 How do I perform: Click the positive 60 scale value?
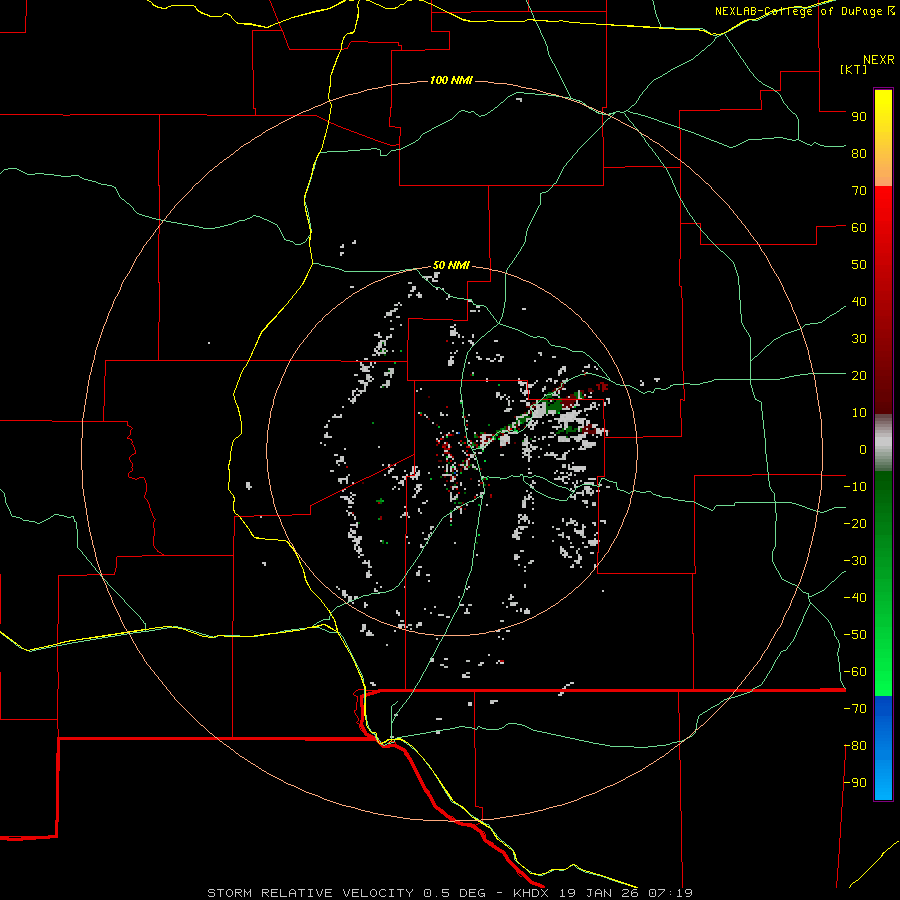[859, 228]
